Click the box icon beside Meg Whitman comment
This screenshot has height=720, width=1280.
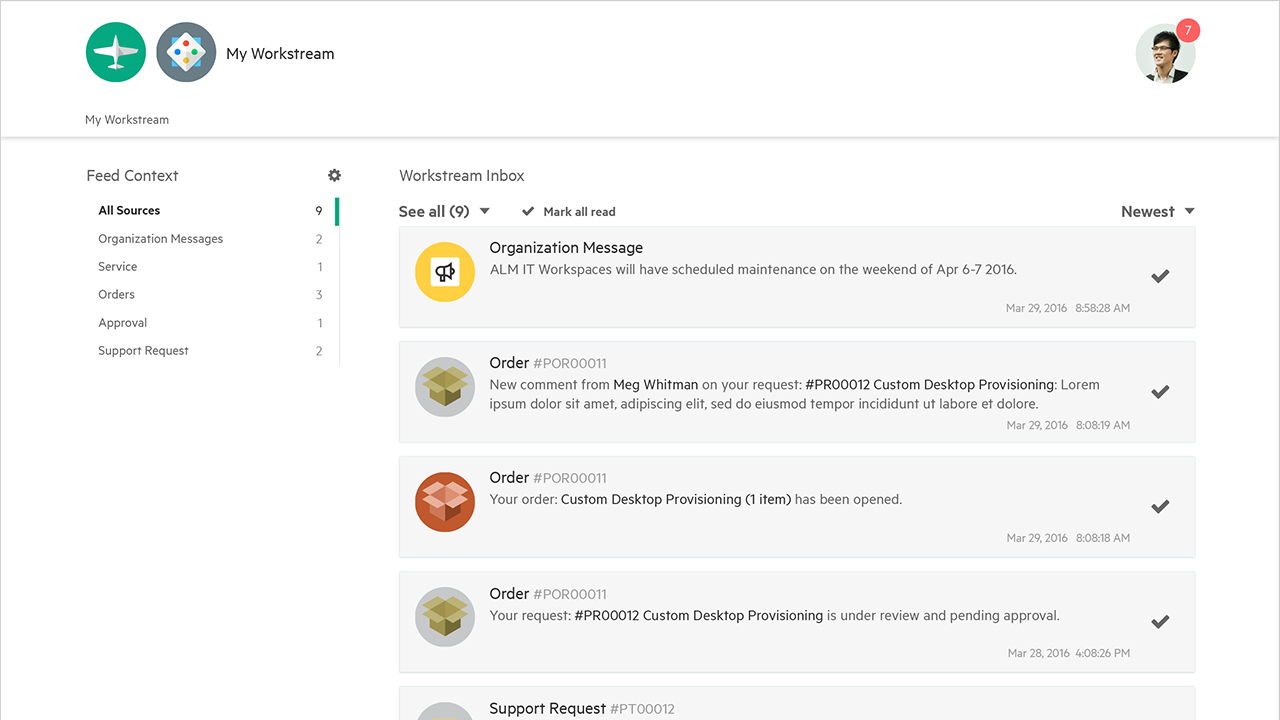(x=445, y=387)
